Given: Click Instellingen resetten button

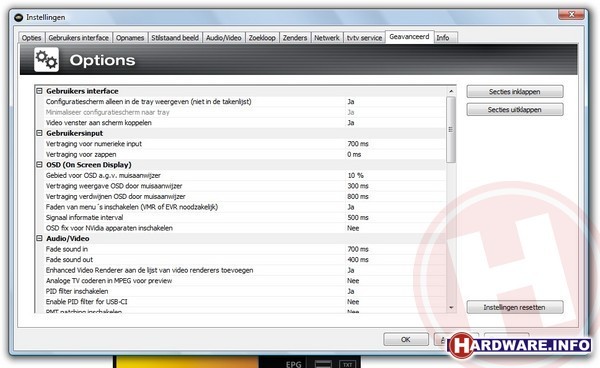Looking at the screenshot, I should coord(515,308).
